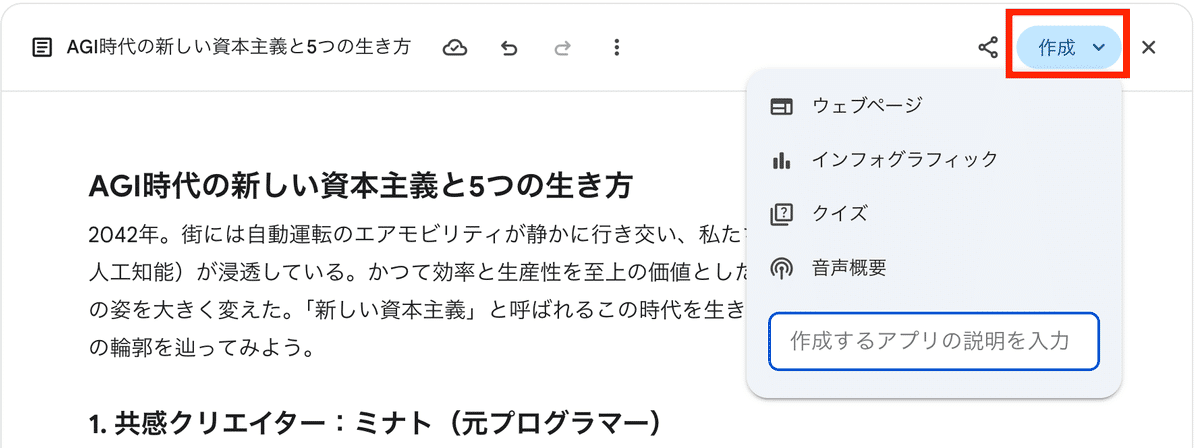Screen dimensions: 1200x448
Task: Click the document icon beside the title
Action: (42, 48)
